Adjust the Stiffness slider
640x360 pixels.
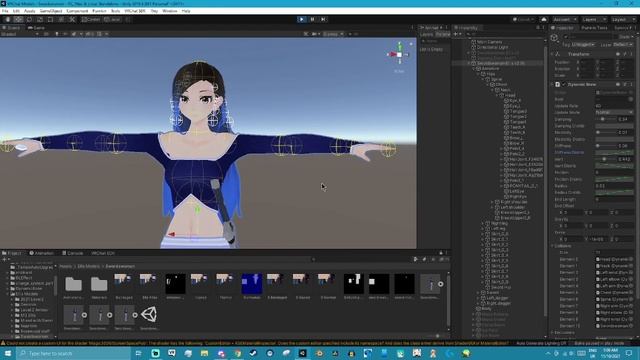point(606,146)
